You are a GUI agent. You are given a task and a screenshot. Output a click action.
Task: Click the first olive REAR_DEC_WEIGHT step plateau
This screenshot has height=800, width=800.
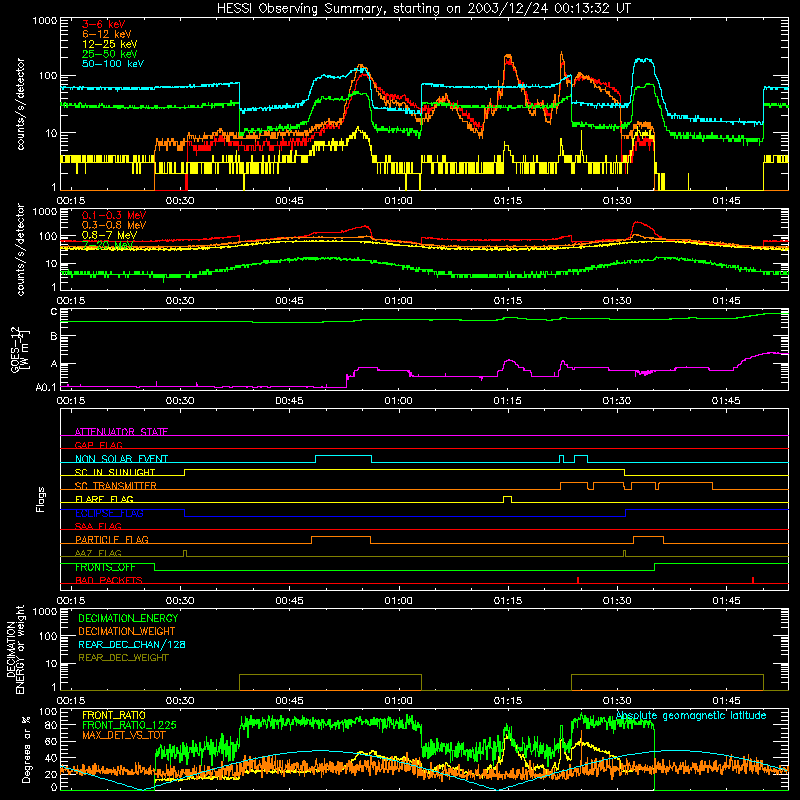[330, 675]
